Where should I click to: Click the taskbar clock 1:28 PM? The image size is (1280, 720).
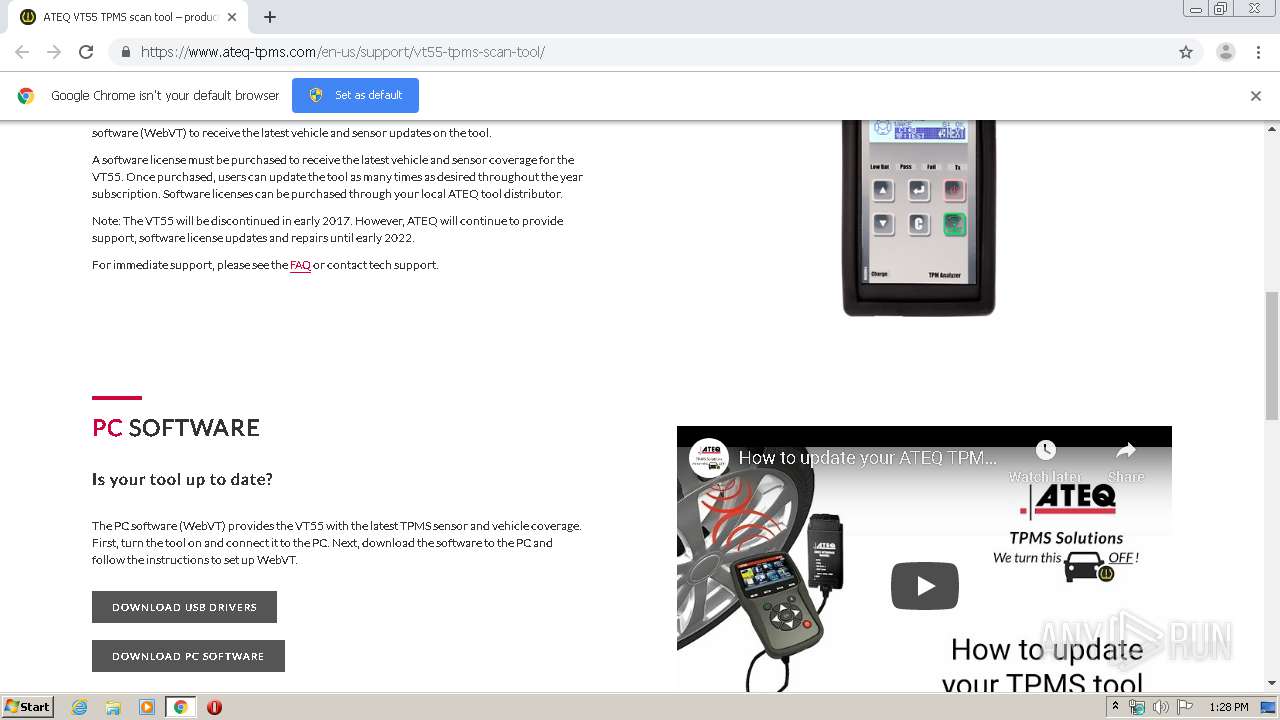[x=1228, y=707]
